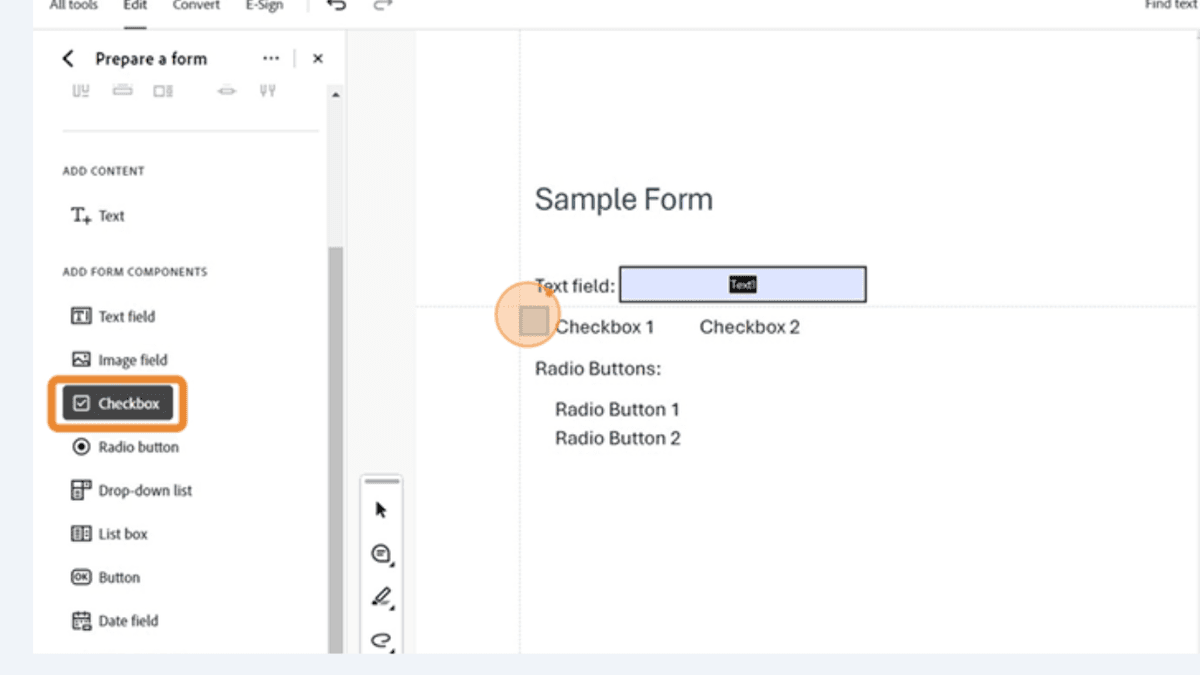Switch to the Convert tab

[196, 6]
